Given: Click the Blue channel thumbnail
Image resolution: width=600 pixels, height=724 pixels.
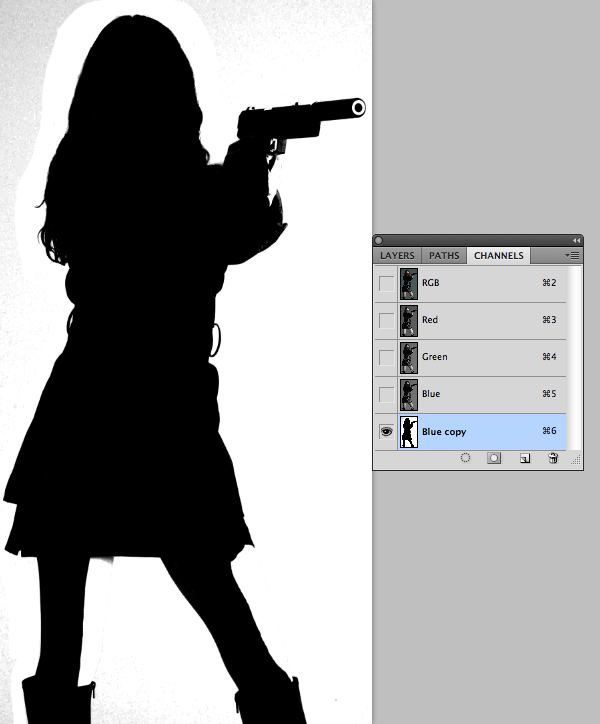Looking at the screenshot, I should click(x=409, y=394).
